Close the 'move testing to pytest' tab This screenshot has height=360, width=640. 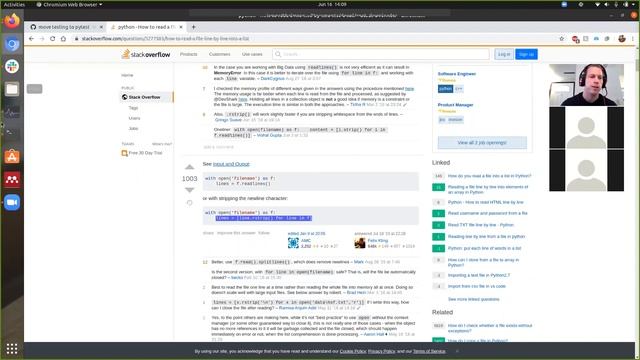101,27
